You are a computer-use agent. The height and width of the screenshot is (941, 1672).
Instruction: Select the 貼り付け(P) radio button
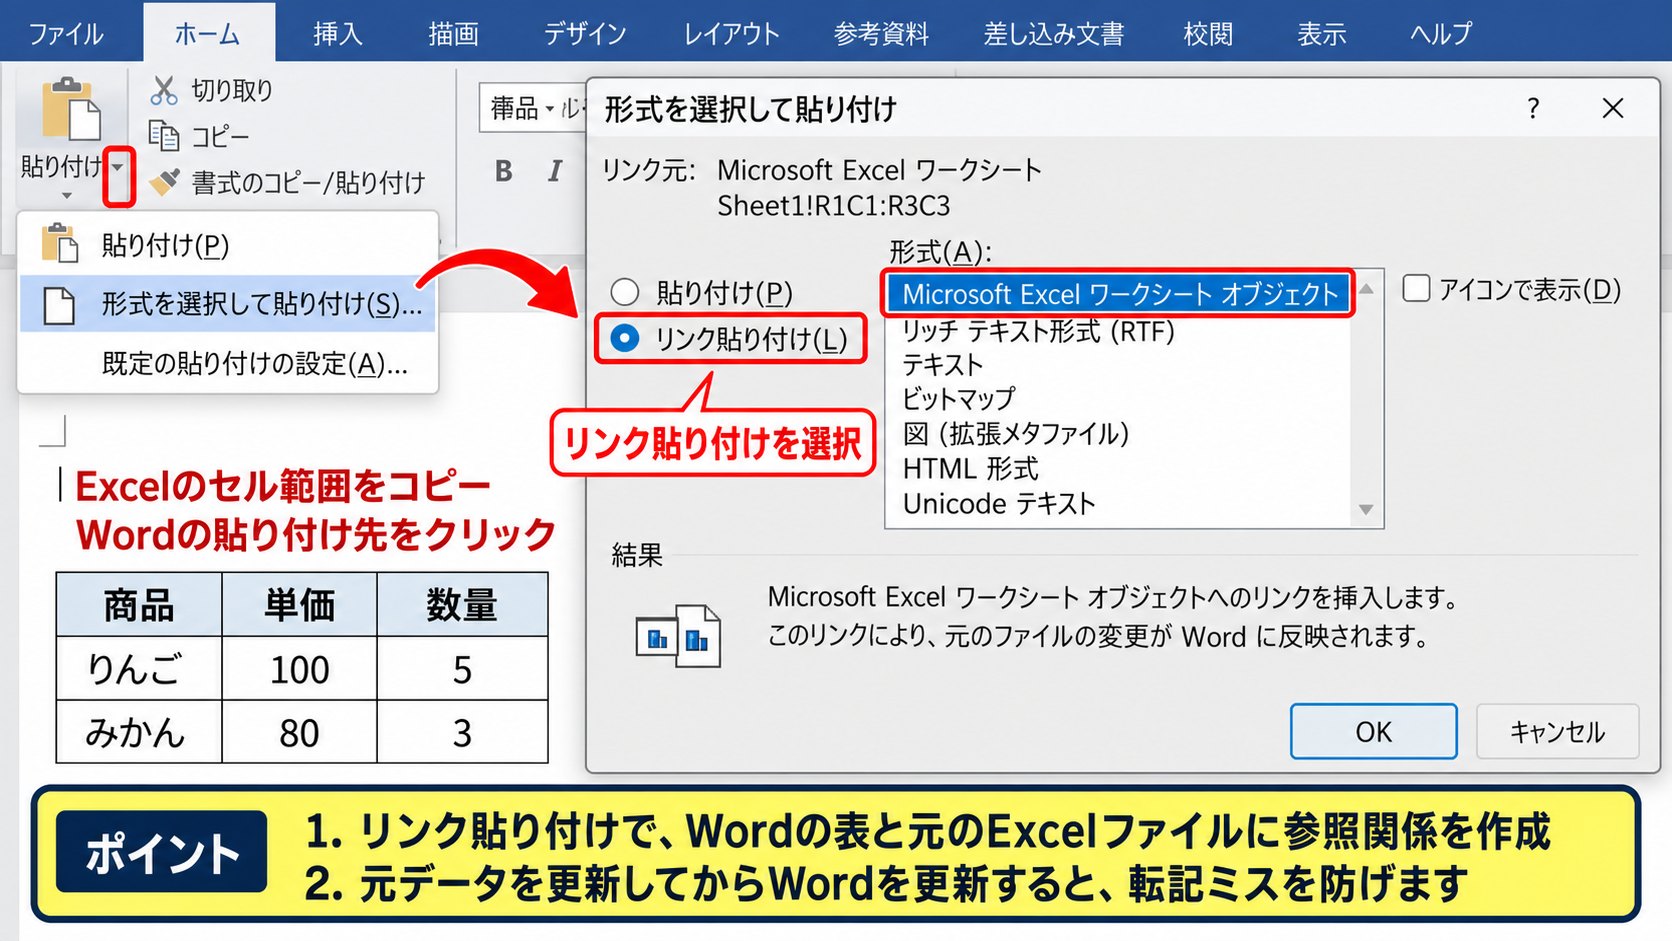click(625, 292)
